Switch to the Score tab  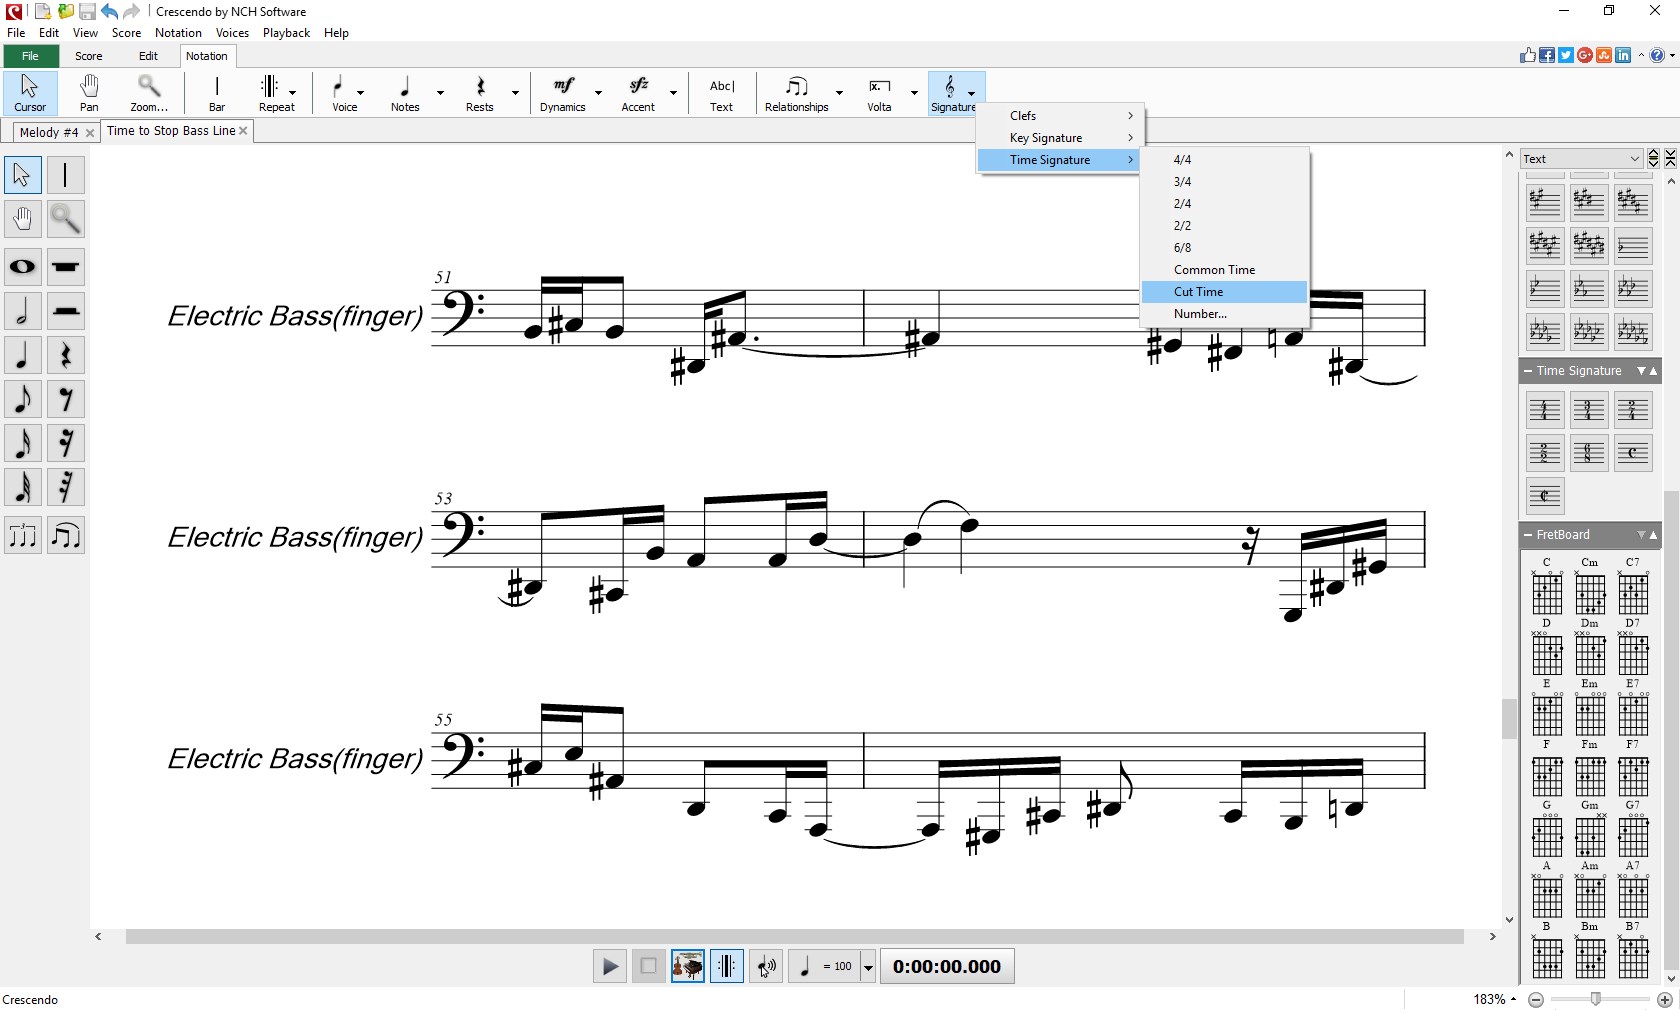click(x=88, y=56)
